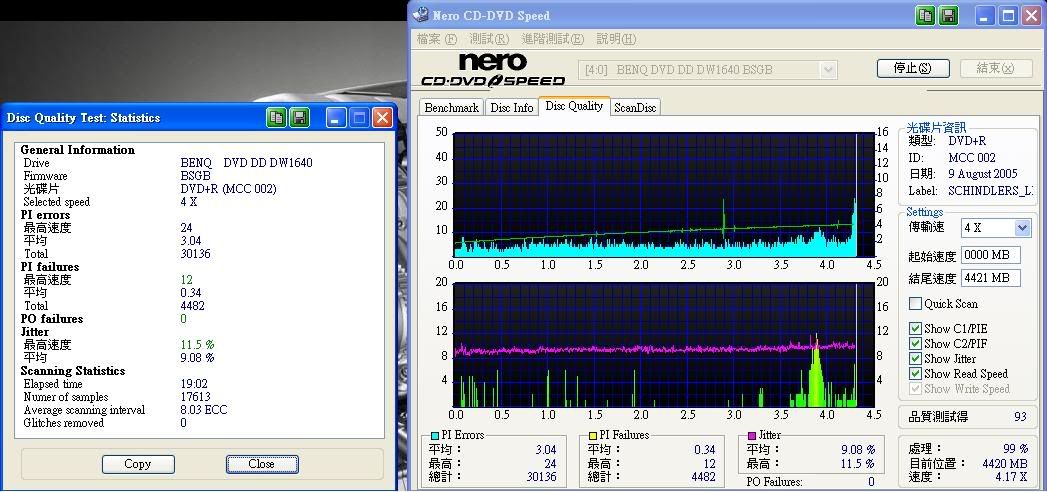Viewport: 1047px width, 492px height.
Task: Switch to the Disc Info tab
Action: (x=511, y=107)
